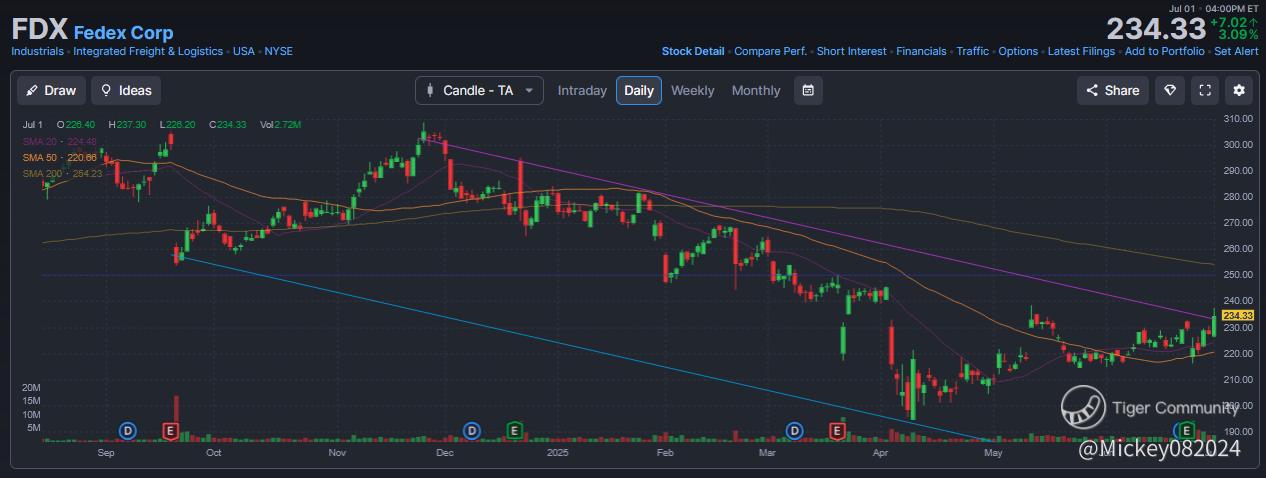This screenshot has height=478, width=1266.
Task: Expand the Candle - TA chart type dropdown
Action: [x=480, y=90]
